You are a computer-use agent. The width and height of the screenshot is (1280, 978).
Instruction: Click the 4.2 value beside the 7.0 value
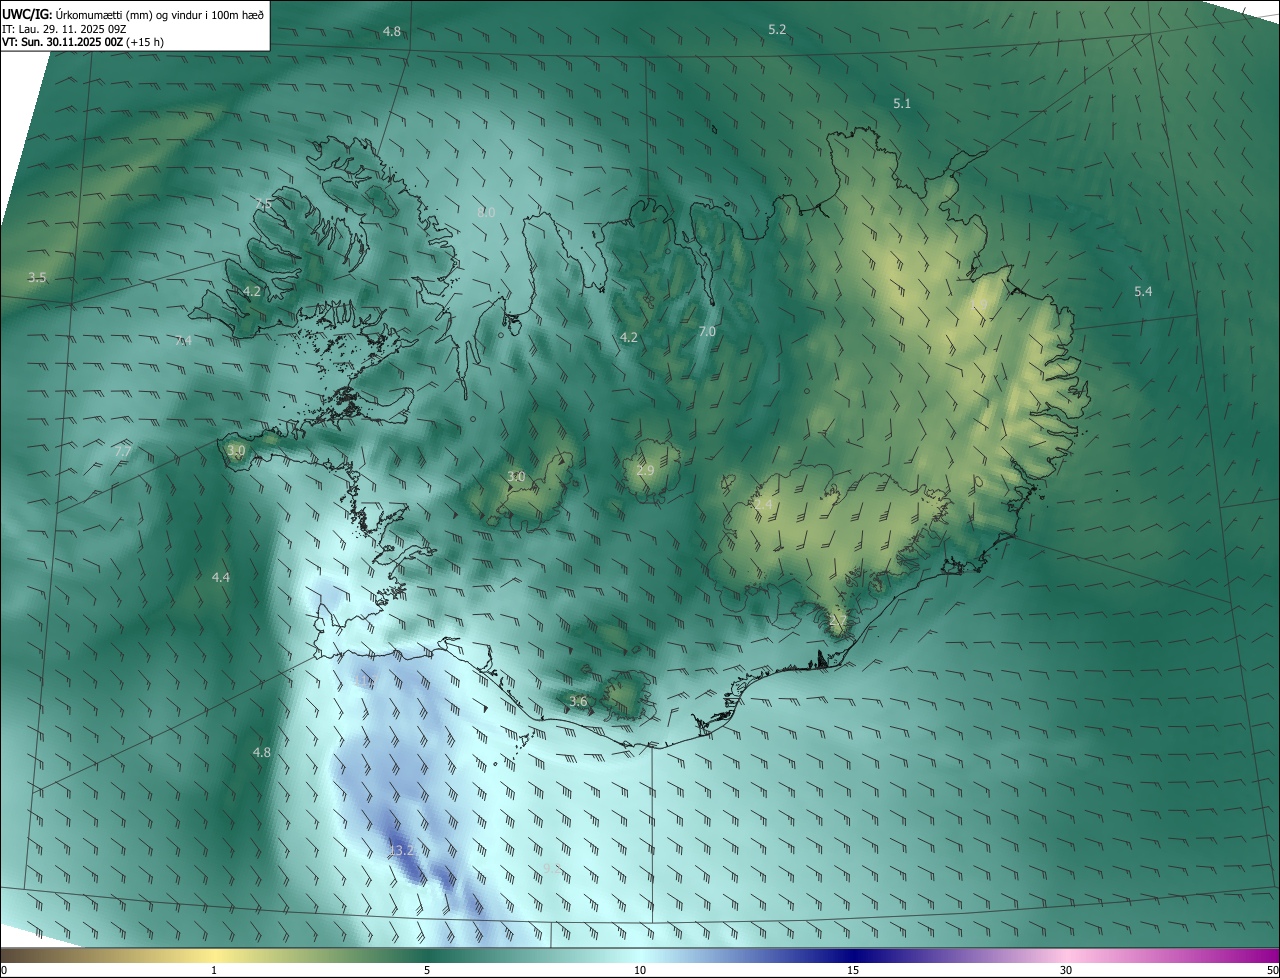[629, 337]
